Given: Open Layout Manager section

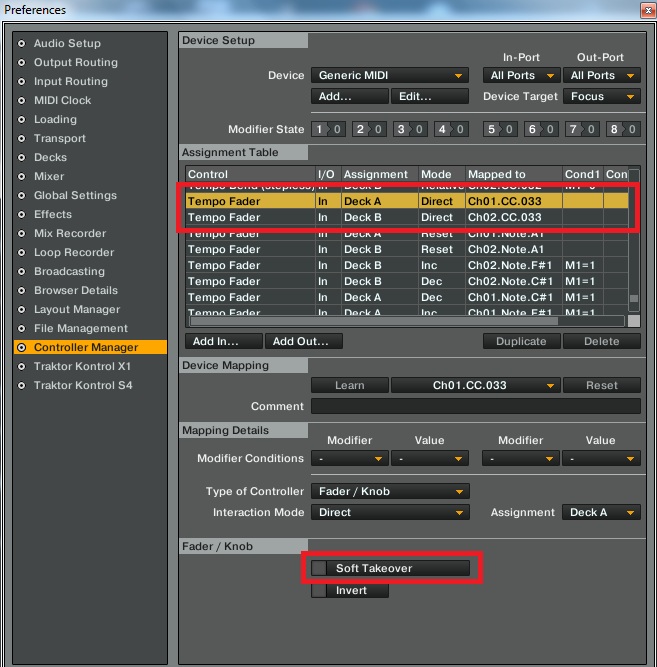Looking at the screenshot, I should coord(77,309).
